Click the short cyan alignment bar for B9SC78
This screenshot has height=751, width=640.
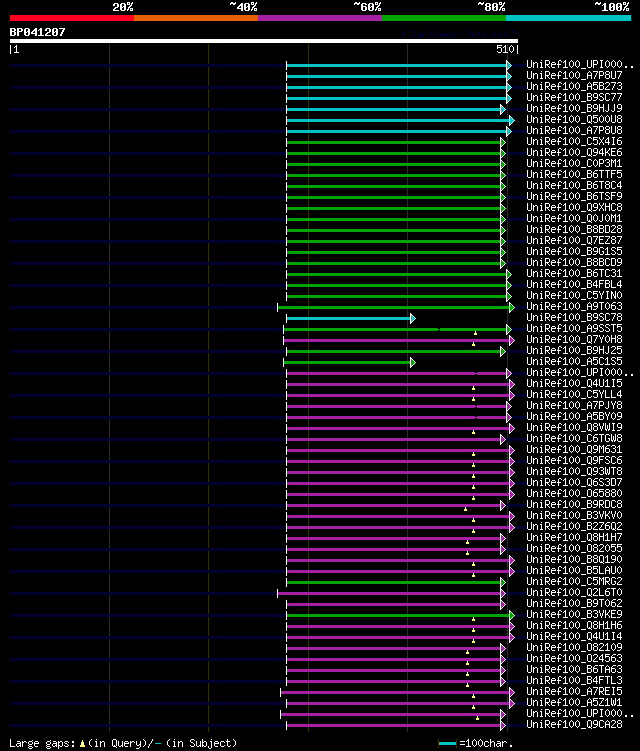click(x=350, y=319)
